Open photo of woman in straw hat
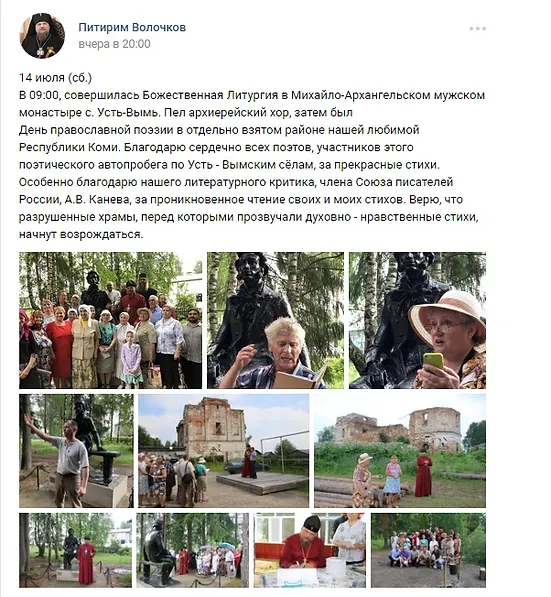This screenshot has width=551, height=597. tap(417, 320)
